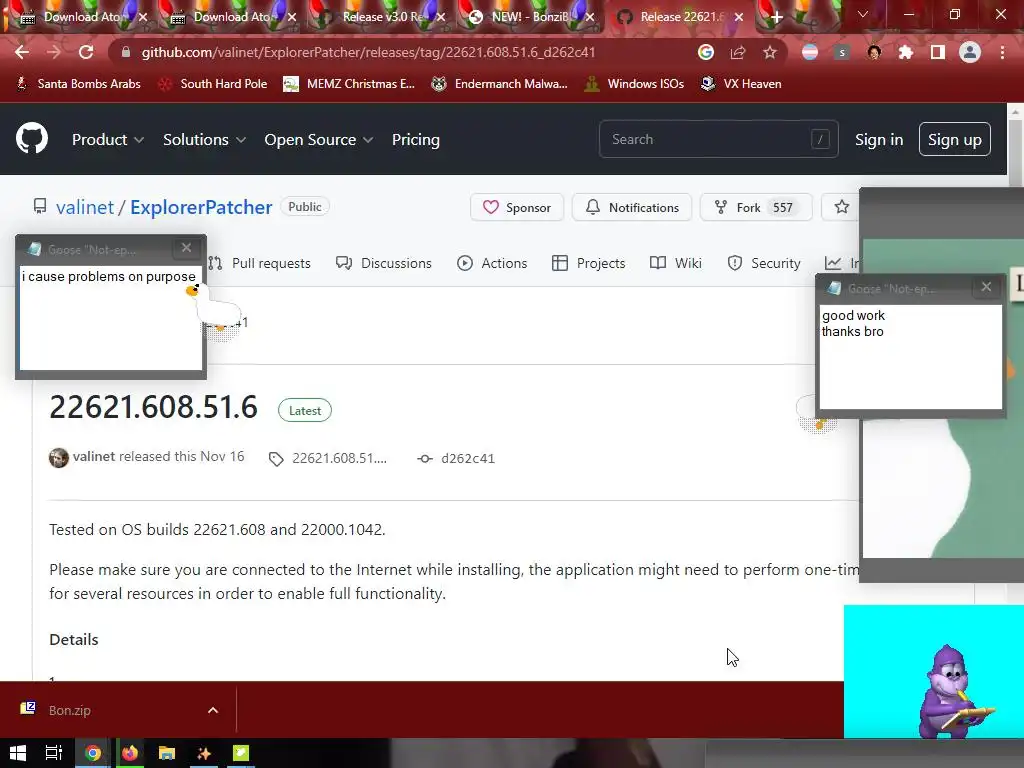The image size is (1024, 768).
Task: Fork the ExplorerPatcher repository
Action: pyautogui.click(x=756, y=208)
